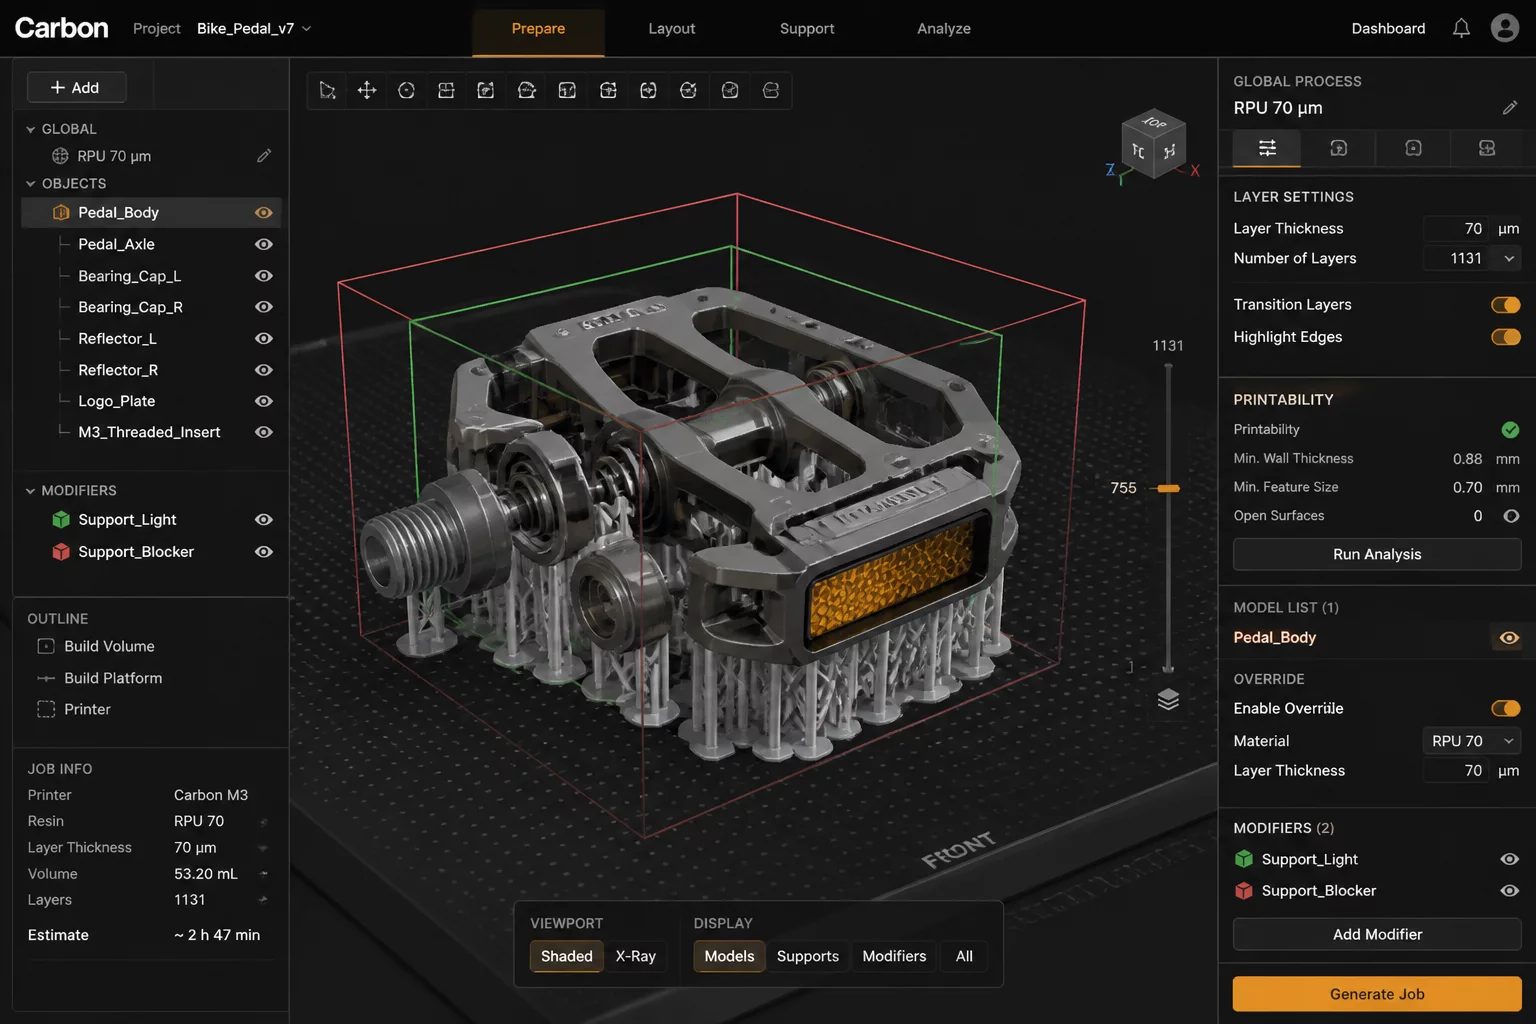The width and height of the screenshot is (1536, 1024).
Task: Click the green Printability check mark
Action: [1510, 430]
